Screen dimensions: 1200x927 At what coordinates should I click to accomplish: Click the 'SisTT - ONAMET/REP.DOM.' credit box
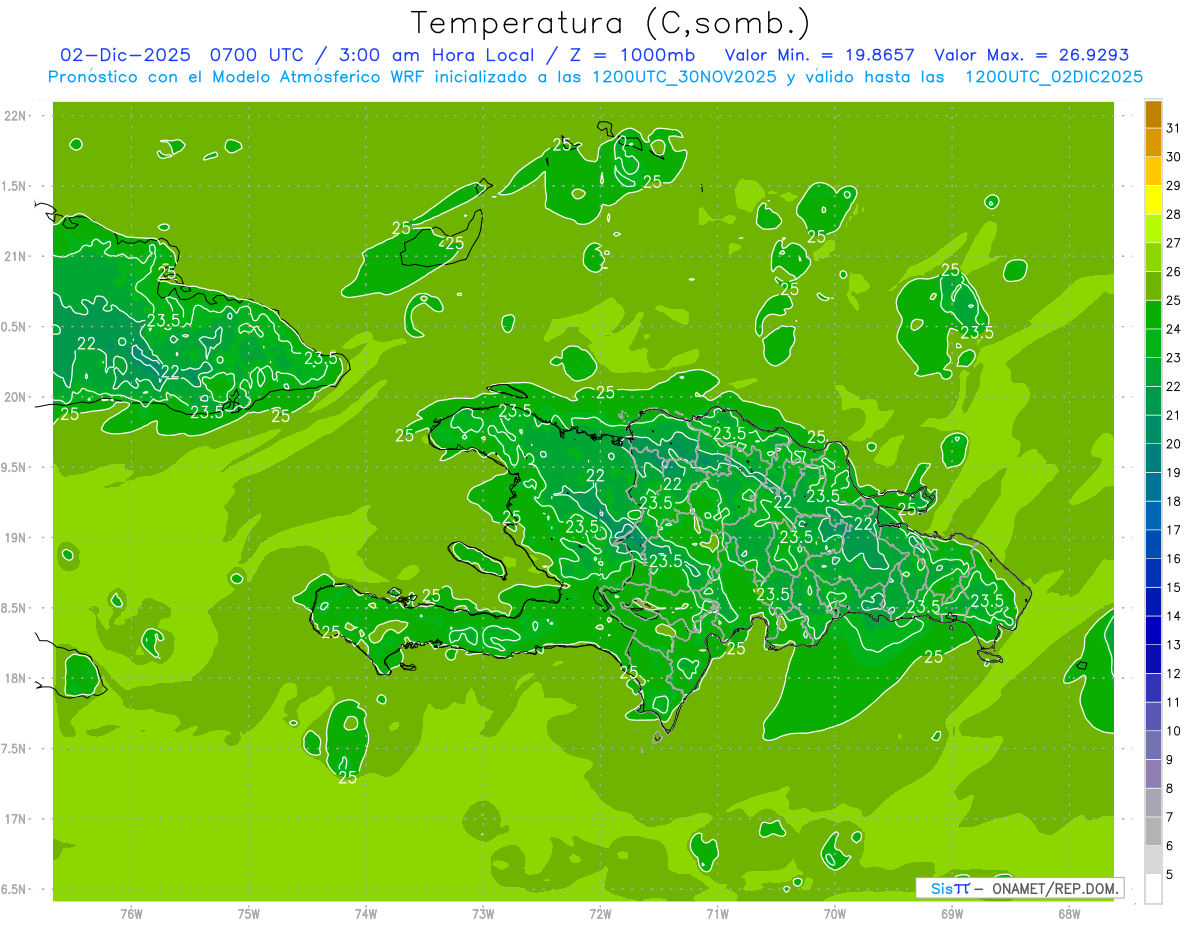pos(1019,888)
